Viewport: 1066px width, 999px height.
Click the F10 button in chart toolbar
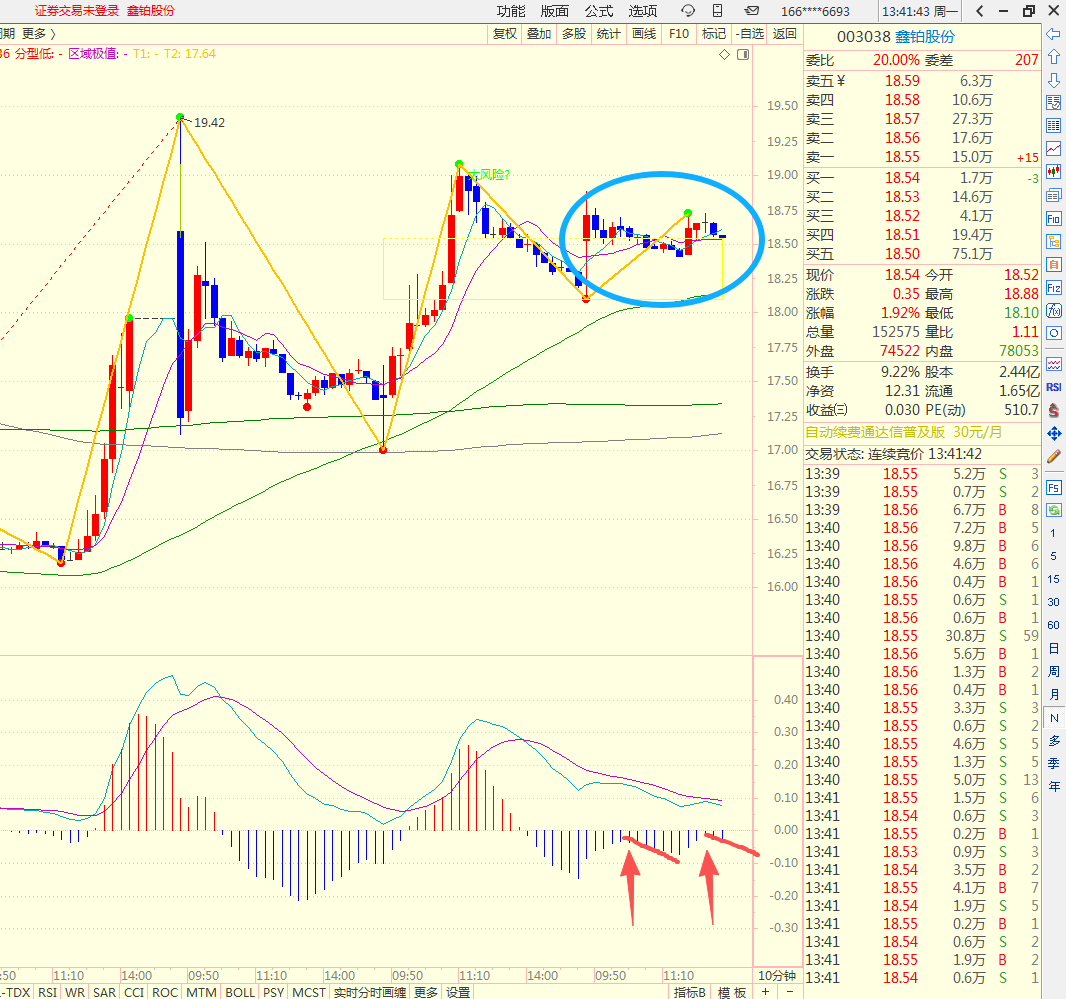click(678, 34)
